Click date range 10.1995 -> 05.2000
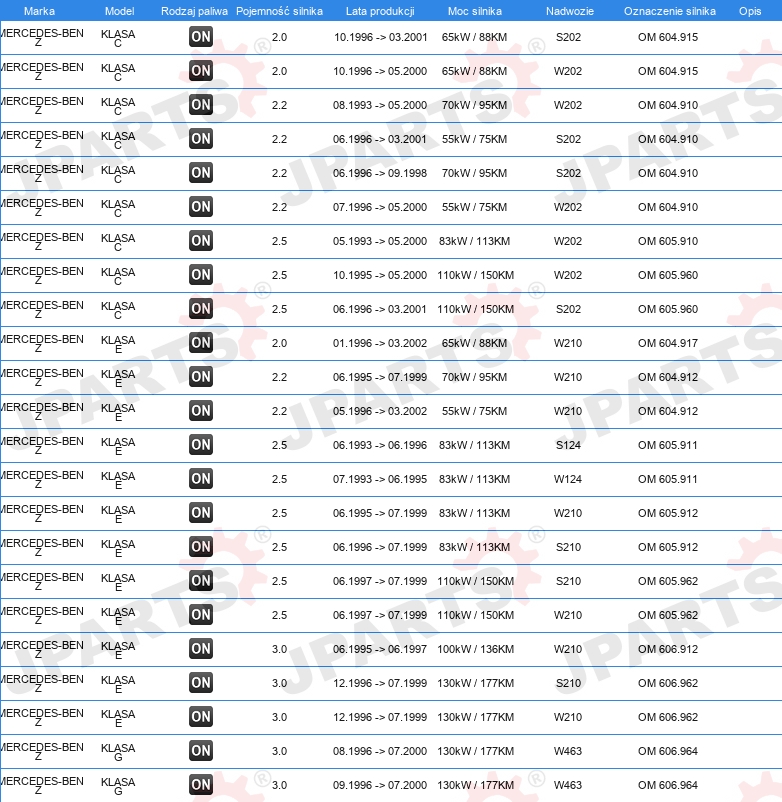The image size is (782, 802). pyautogui.click(x=379, y=275)
